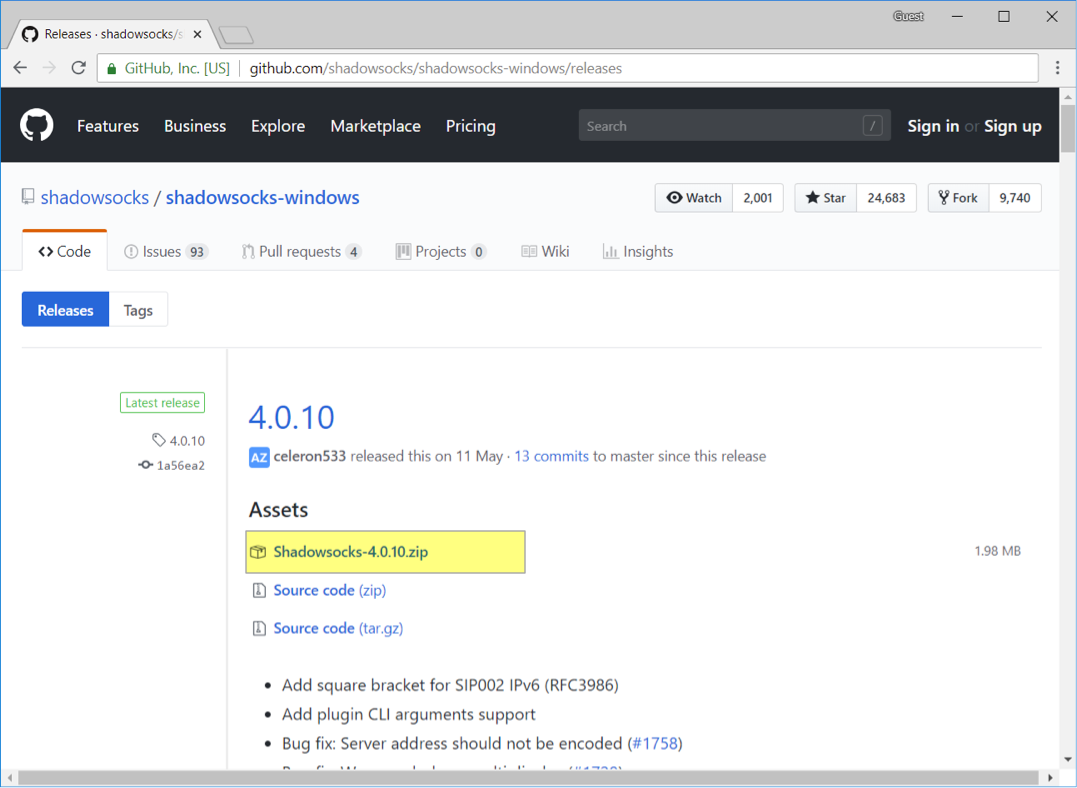
Task: Click the address bar URL
Action: coord(435,68)
